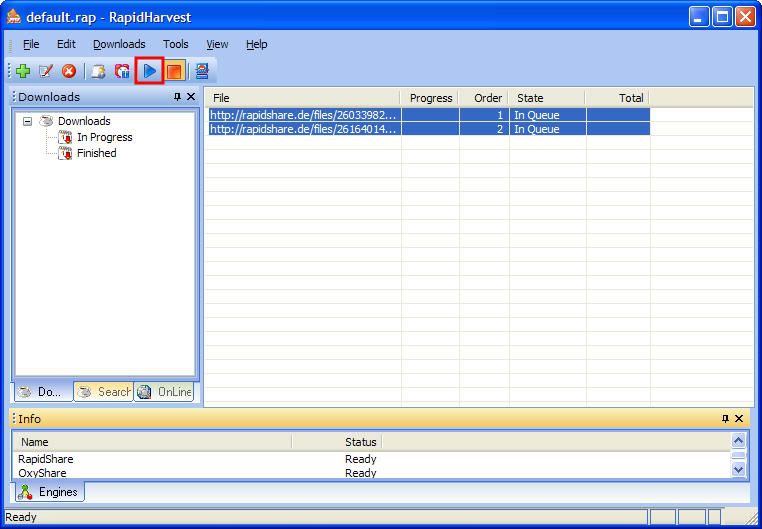Screen dimensions: 762x529
Task: Collapse the Downloads tree node
Action: click(x=28, y=121)
